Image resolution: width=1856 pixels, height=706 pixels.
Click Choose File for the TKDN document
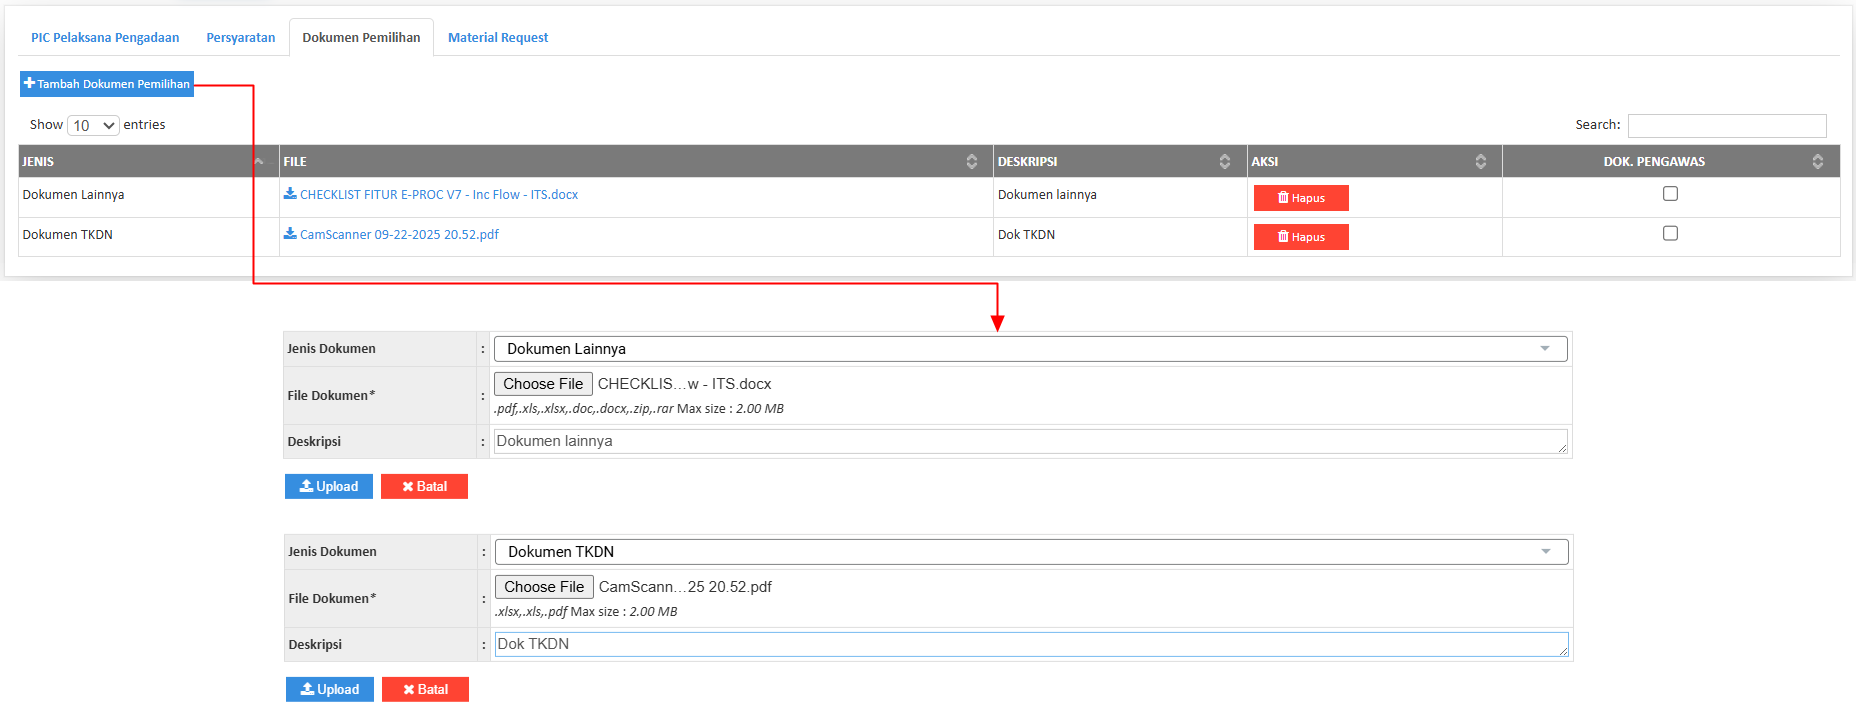(x=544, y=587)
